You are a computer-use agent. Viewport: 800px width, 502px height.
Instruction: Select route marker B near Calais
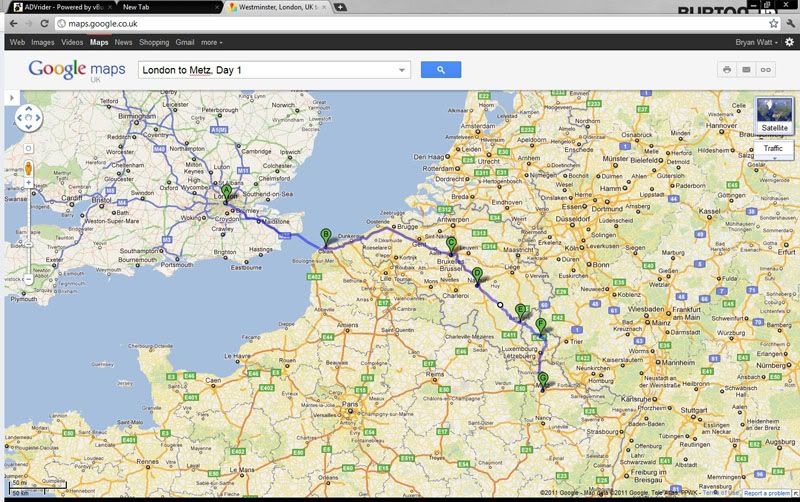pos(326,238)
